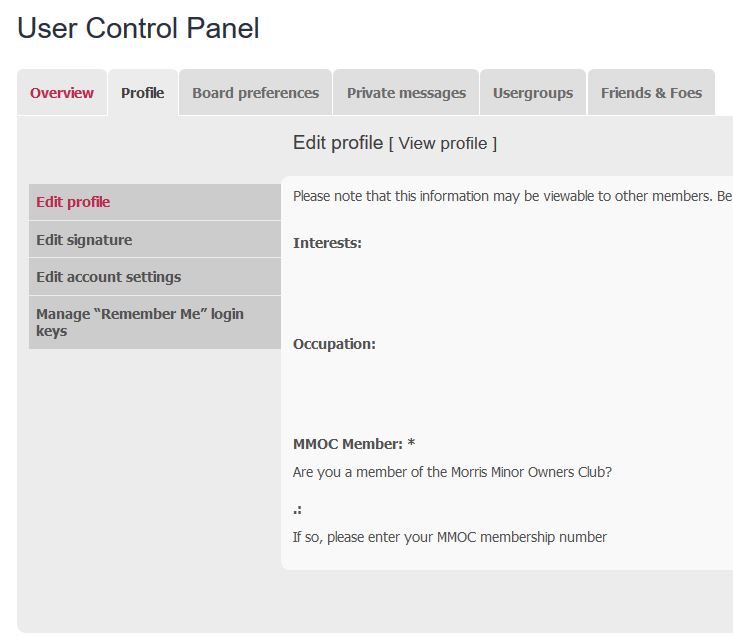Image resolution: width=733 pixels, height=637 pixels.
Task: Click the "Please note" information notice text
Action: point(513,196)
